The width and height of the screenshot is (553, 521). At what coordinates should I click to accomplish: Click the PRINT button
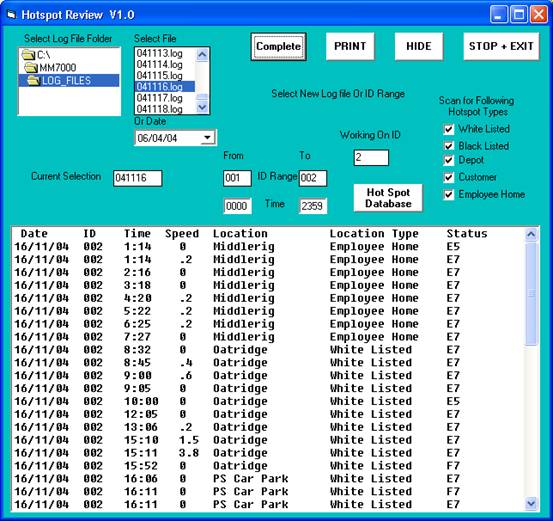click(x=350, y=46)
